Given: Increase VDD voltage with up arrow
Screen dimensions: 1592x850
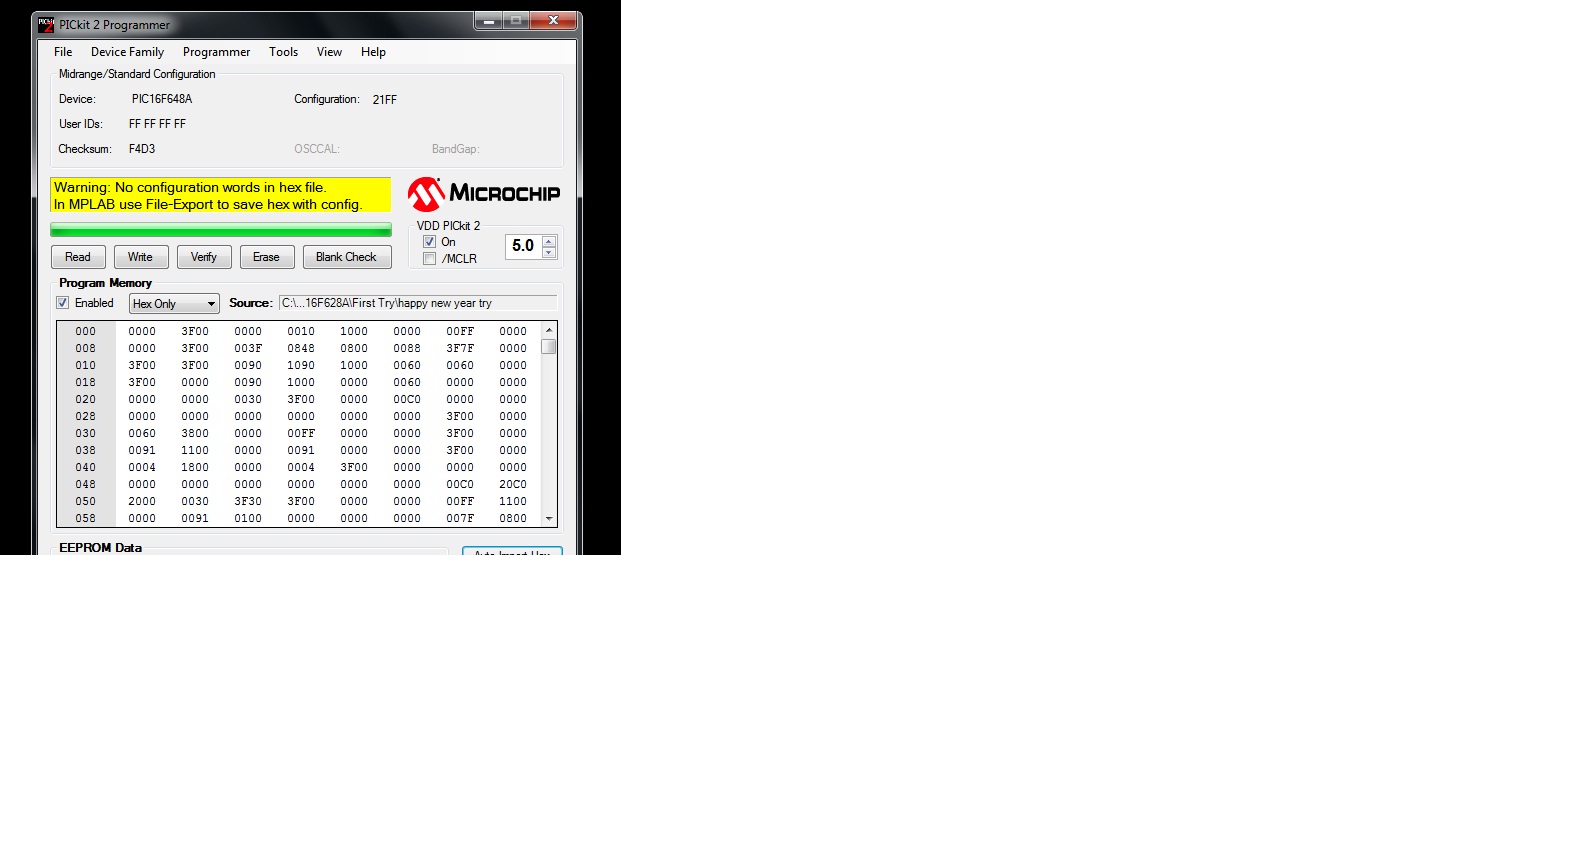Looking at the screenshot, I should tap(549, 241).
